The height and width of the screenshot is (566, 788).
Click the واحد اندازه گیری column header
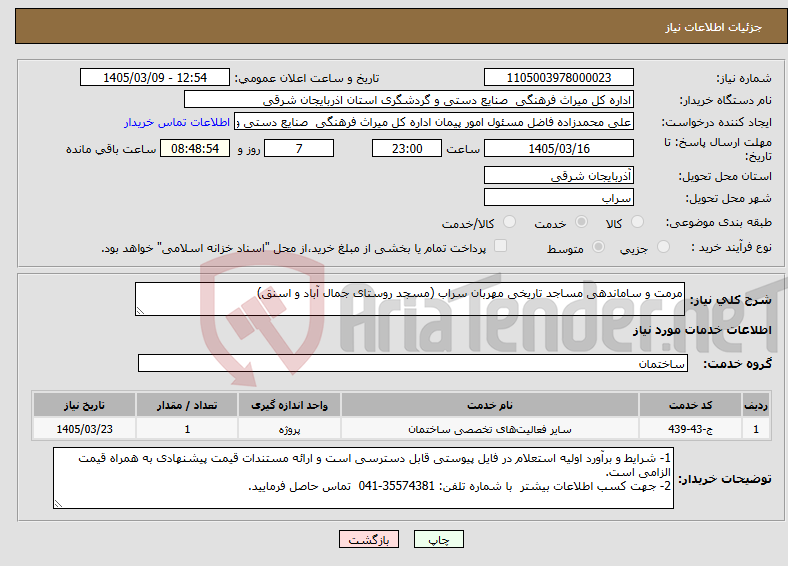289,405
